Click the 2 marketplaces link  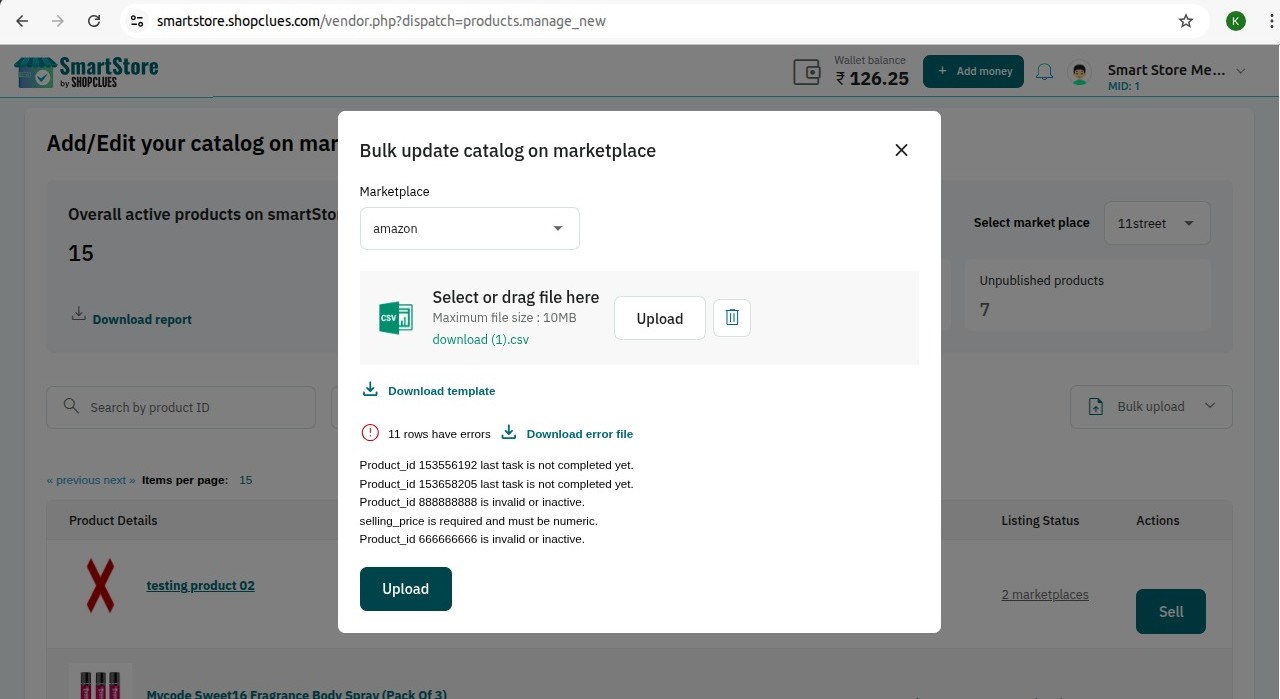coord(1045,594)
